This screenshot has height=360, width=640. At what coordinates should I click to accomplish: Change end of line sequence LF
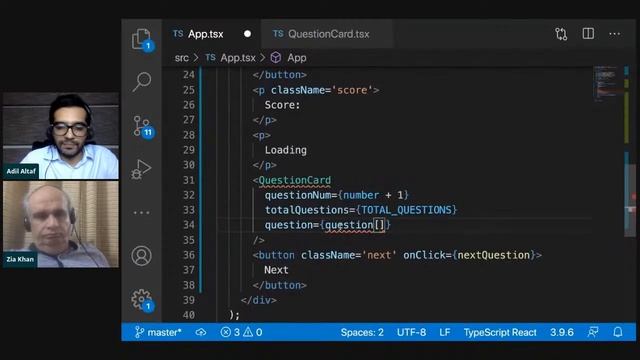tap(445, 332)
